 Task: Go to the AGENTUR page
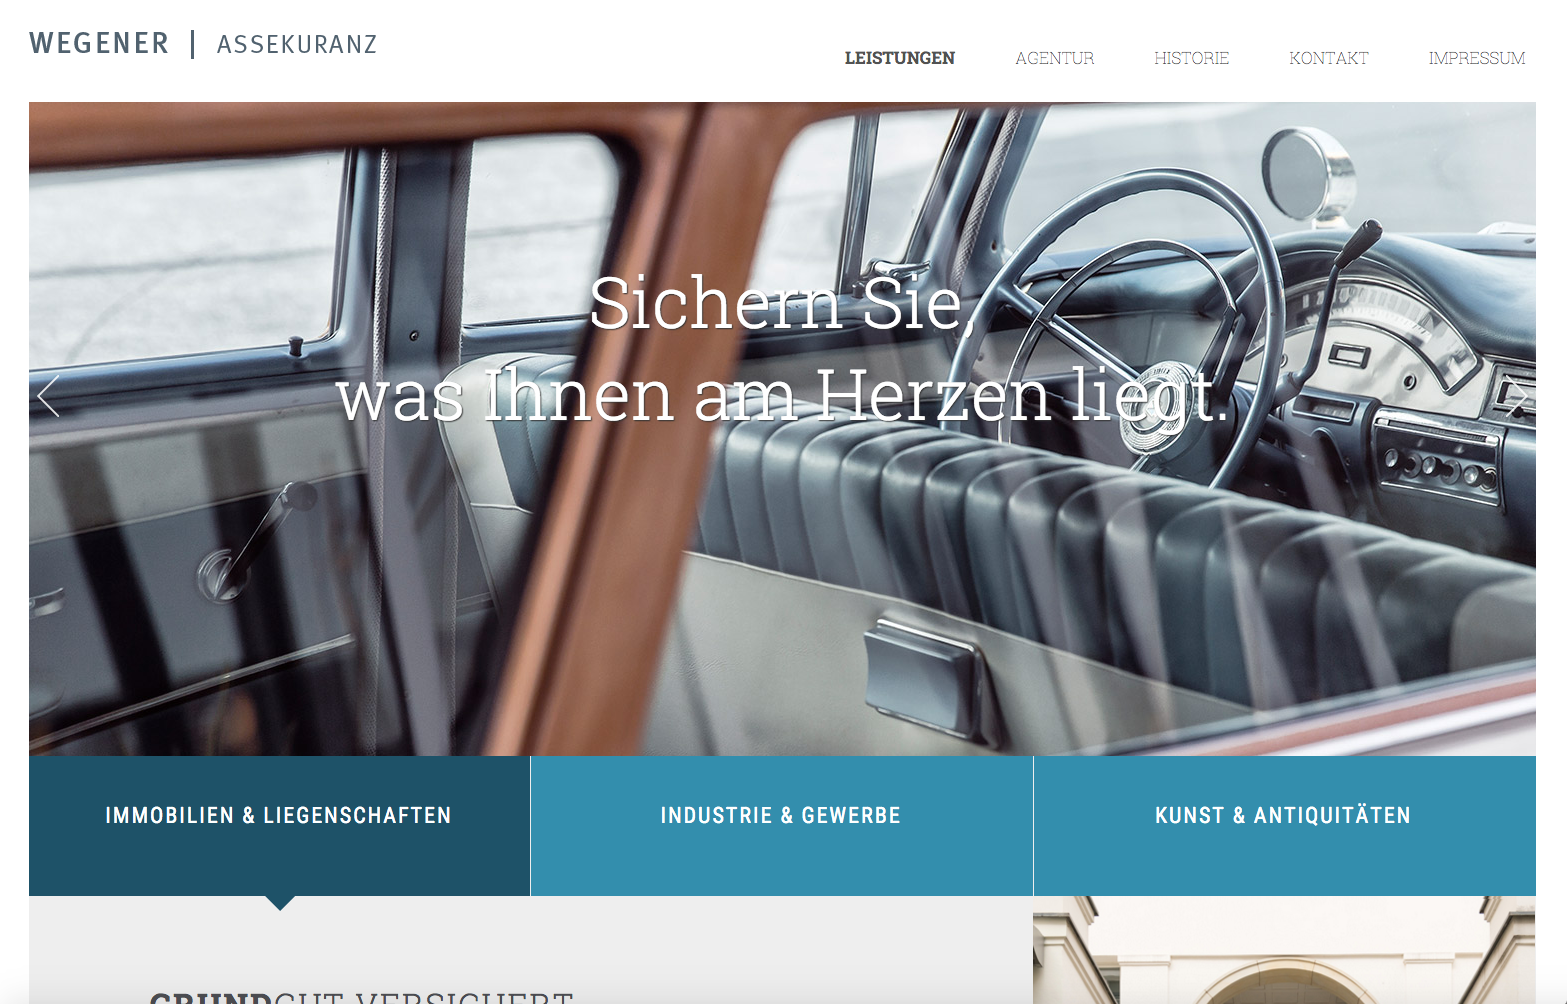(x=1054, y=58)
